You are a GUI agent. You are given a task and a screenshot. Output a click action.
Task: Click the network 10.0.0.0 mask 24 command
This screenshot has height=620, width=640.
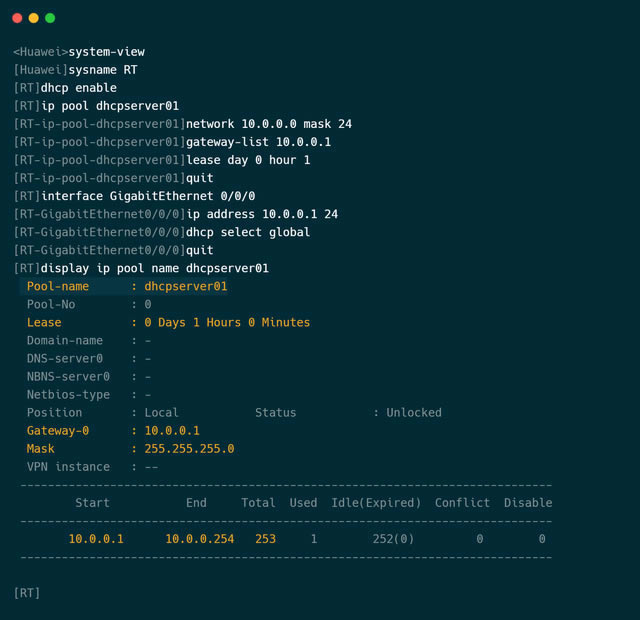point(268,124)
